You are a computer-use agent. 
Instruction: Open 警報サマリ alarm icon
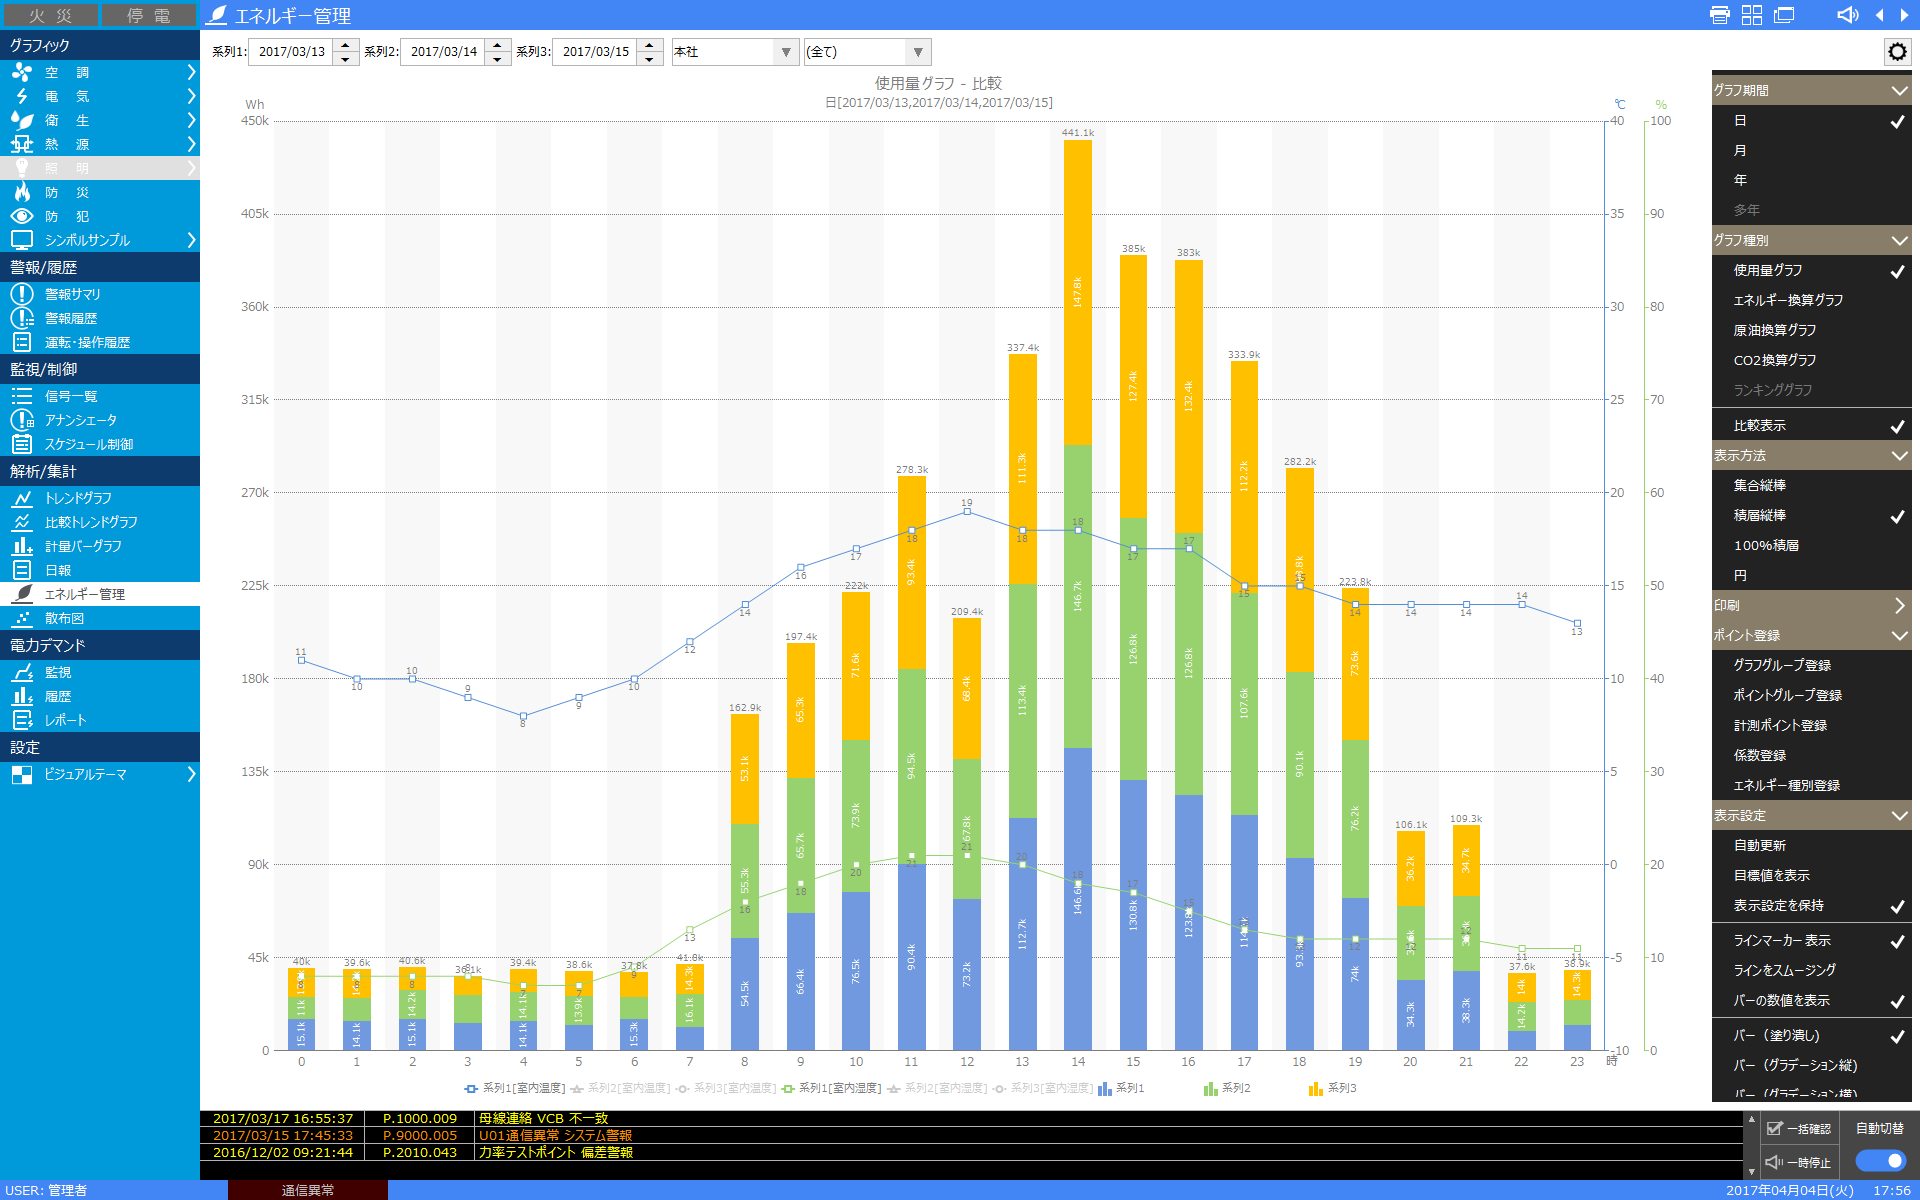pos(22,294)
